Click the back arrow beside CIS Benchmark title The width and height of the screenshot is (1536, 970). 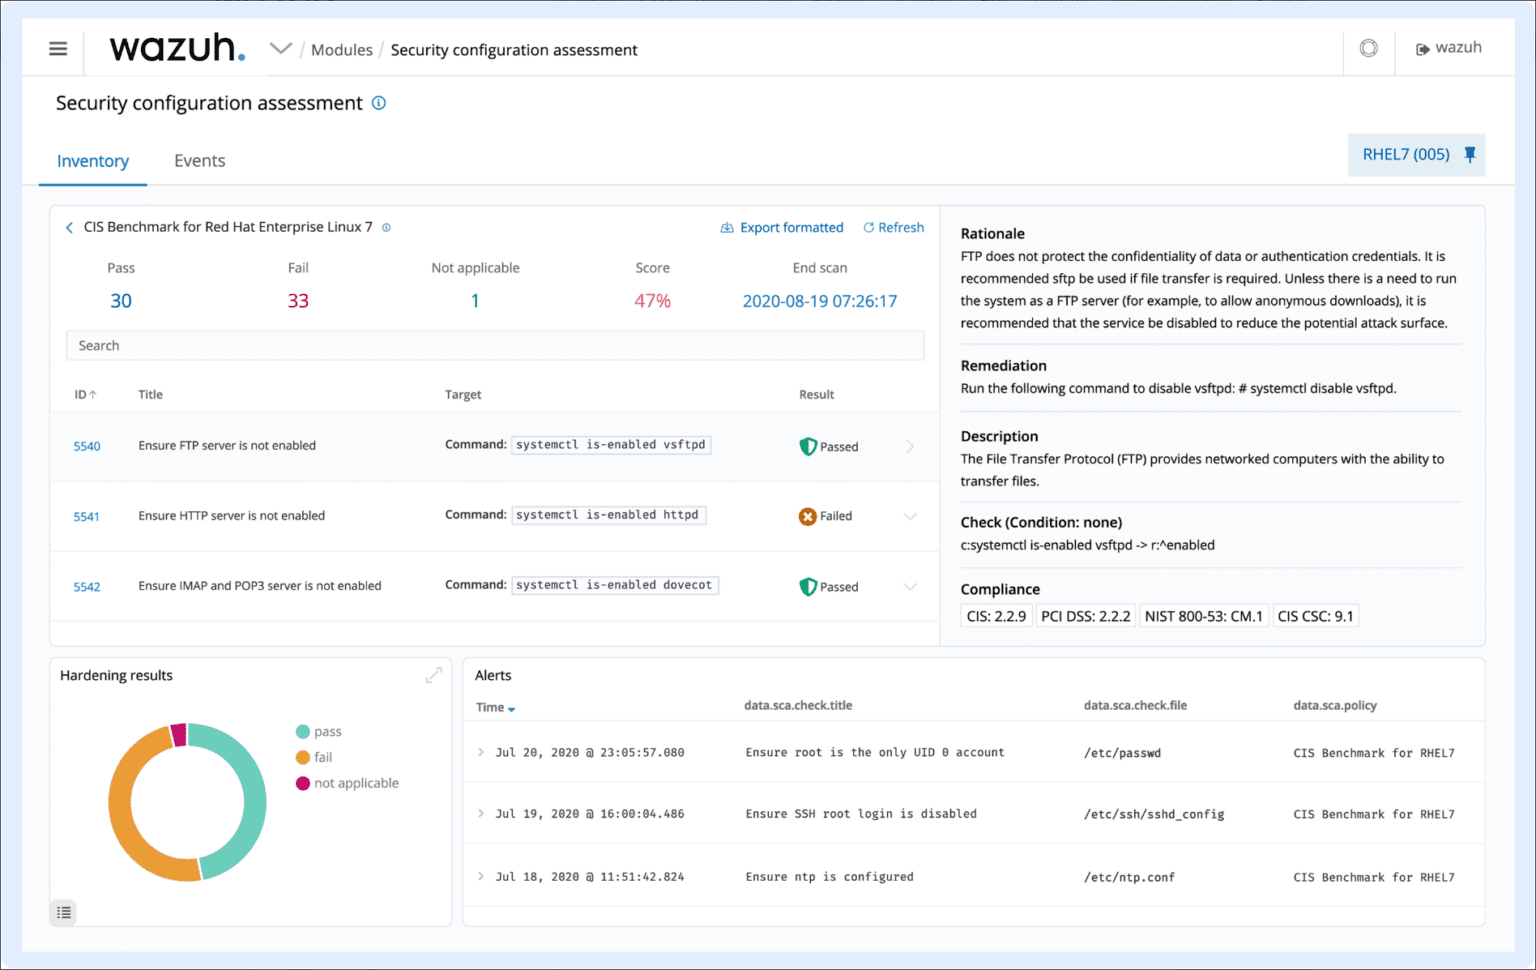tap(69, 227)
